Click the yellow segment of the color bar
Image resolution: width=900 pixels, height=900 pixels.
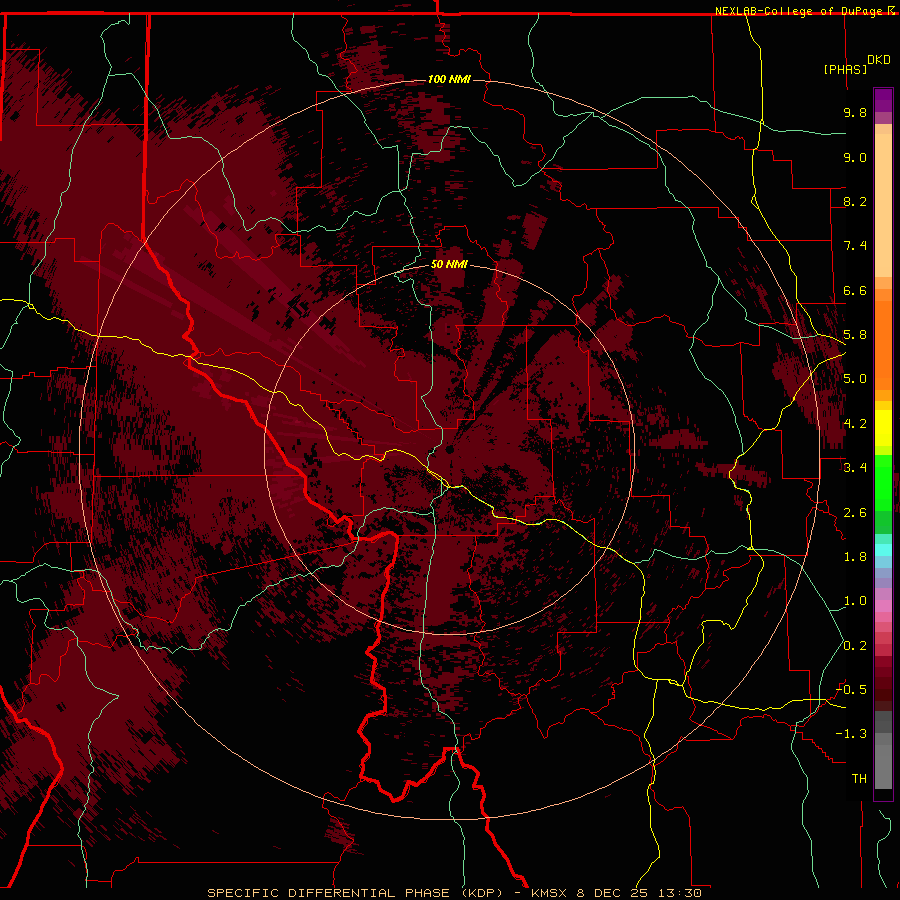[x=883, y=428]
